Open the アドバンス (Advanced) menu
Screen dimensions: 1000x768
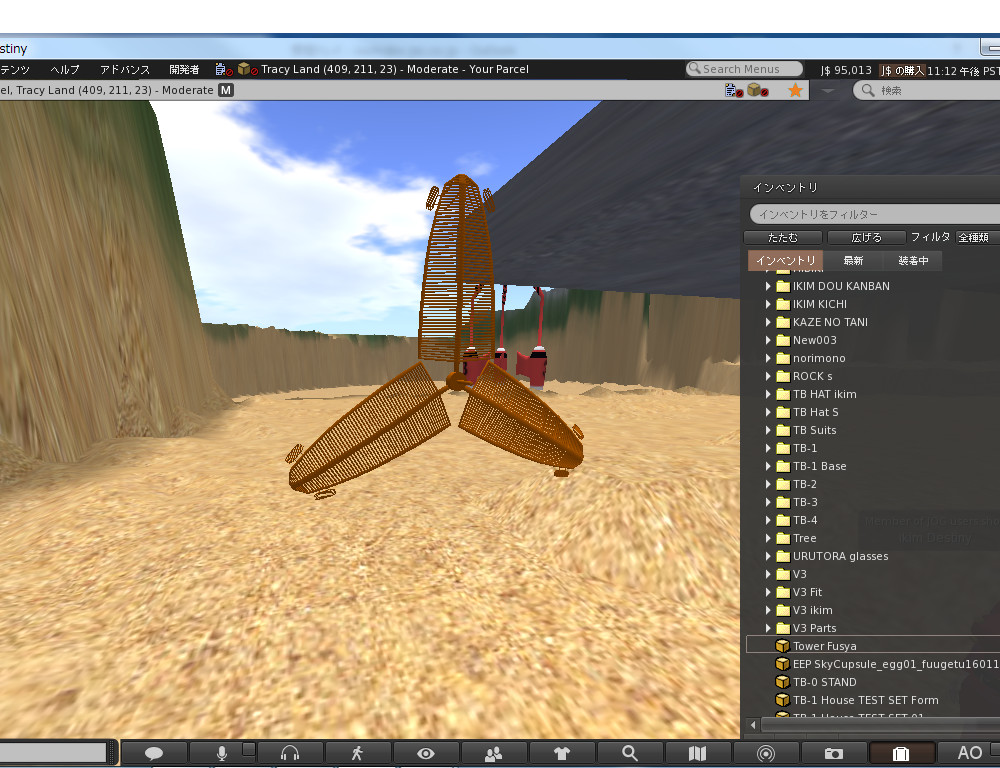125,69
